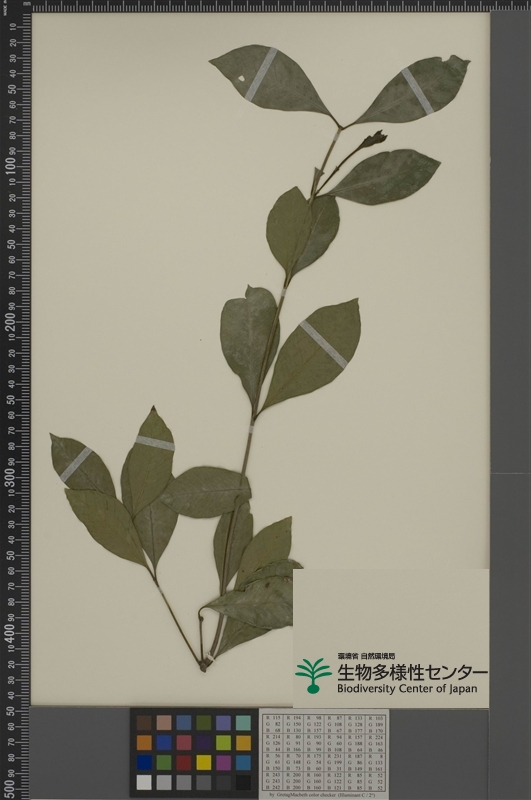Click the yellow-green swatch in second row
Screen dimensions: 531x800
[223, 742]
